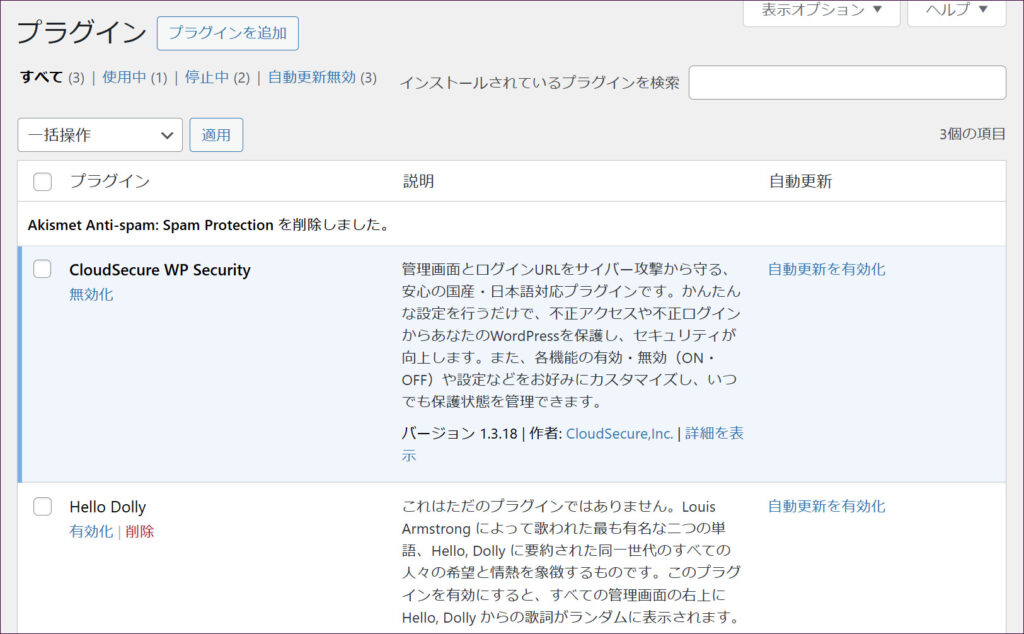This screenshot has height=634, width=1024.
Task: Click the plugin search input field
Action: click(x=847, y=83)
